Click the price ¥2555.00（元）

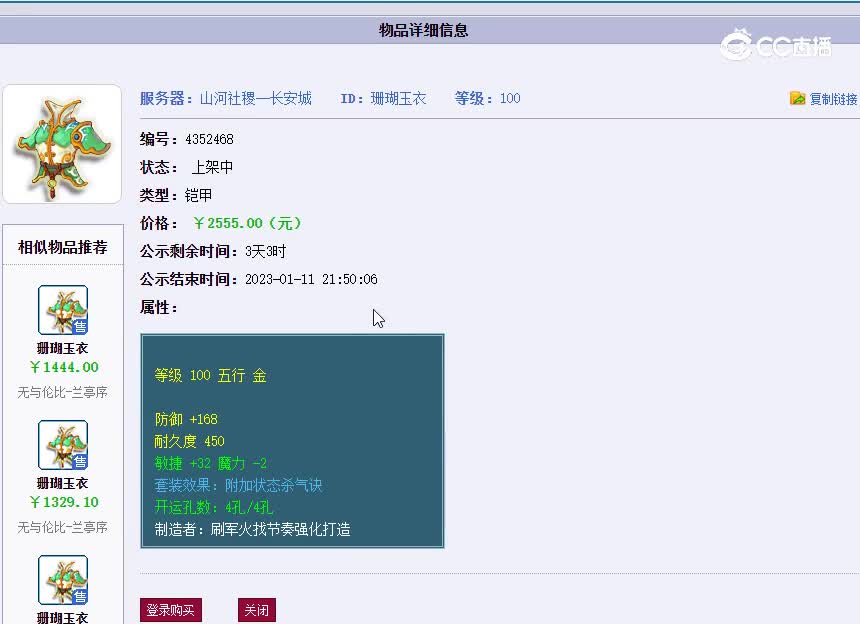[247, 223]
